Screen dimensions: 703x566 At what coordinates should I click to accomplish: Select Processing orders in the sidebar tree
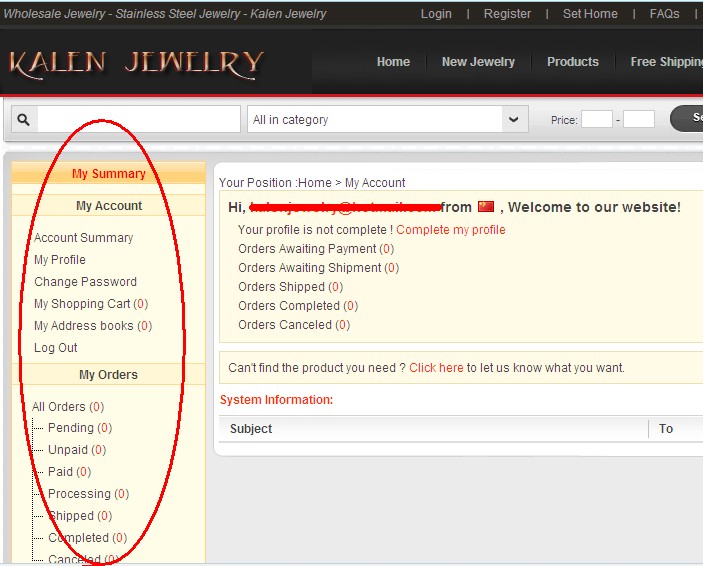pos(88,494)
